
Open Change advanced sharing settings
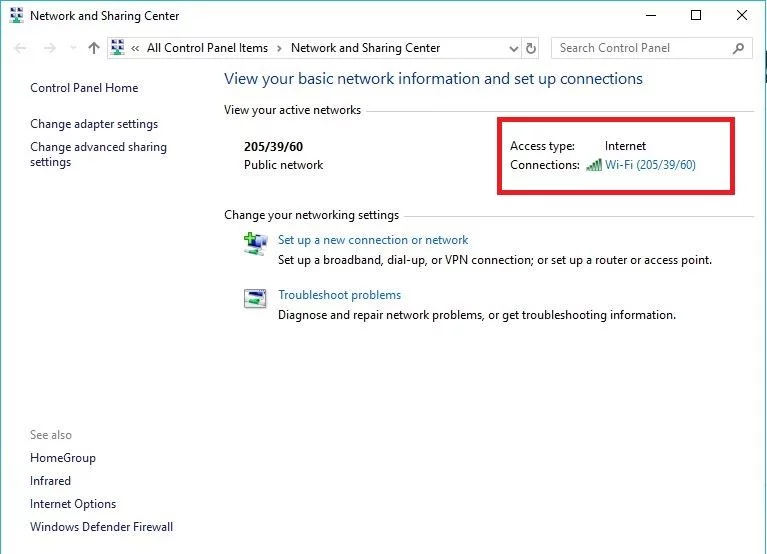coord(98,155)
